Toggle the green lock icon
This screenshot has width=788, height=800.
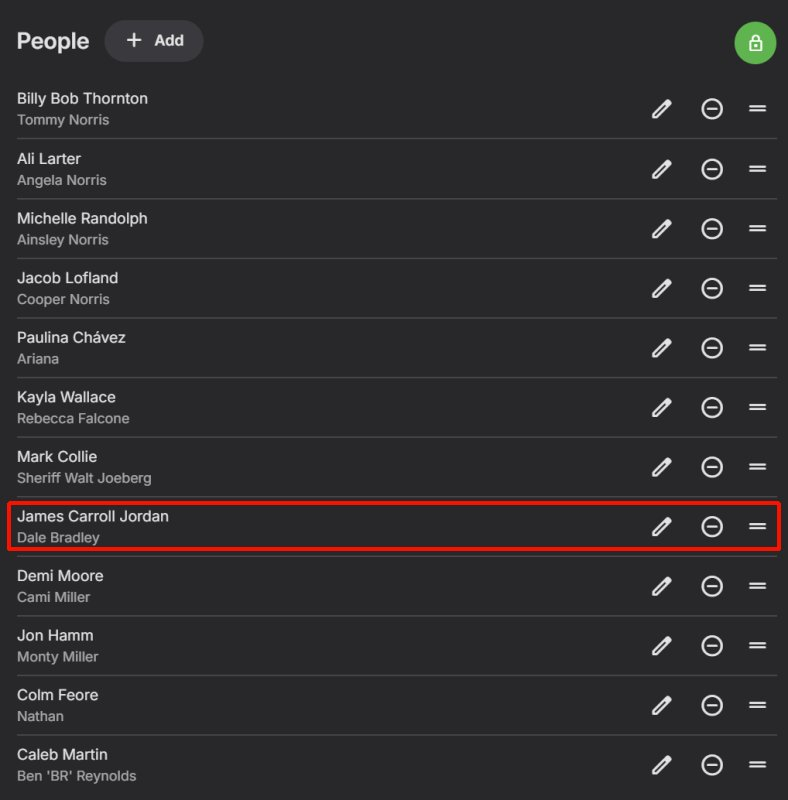(755, 43)
